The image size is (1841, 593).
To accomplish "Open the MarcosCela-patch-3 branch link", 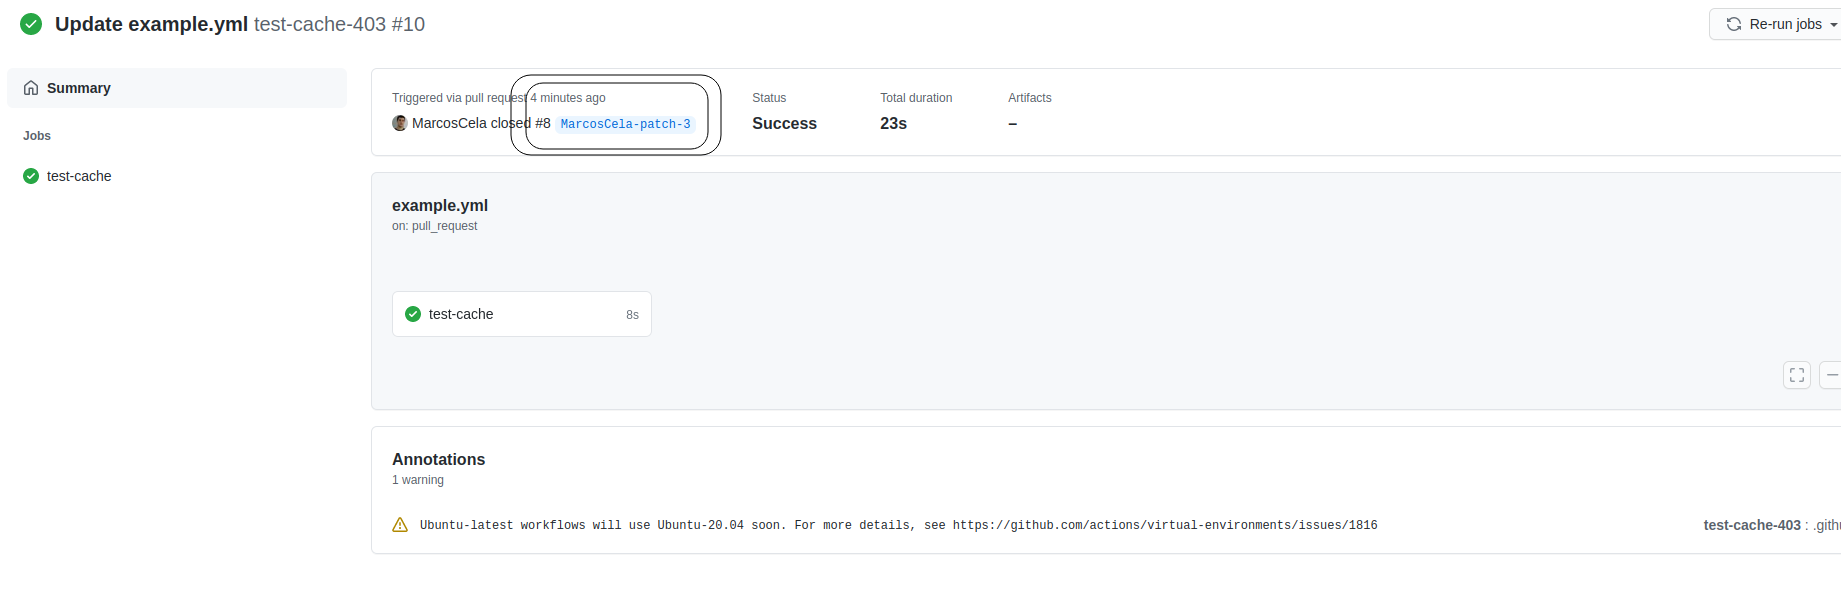I will pyautogui.click(x=625, y=124).
